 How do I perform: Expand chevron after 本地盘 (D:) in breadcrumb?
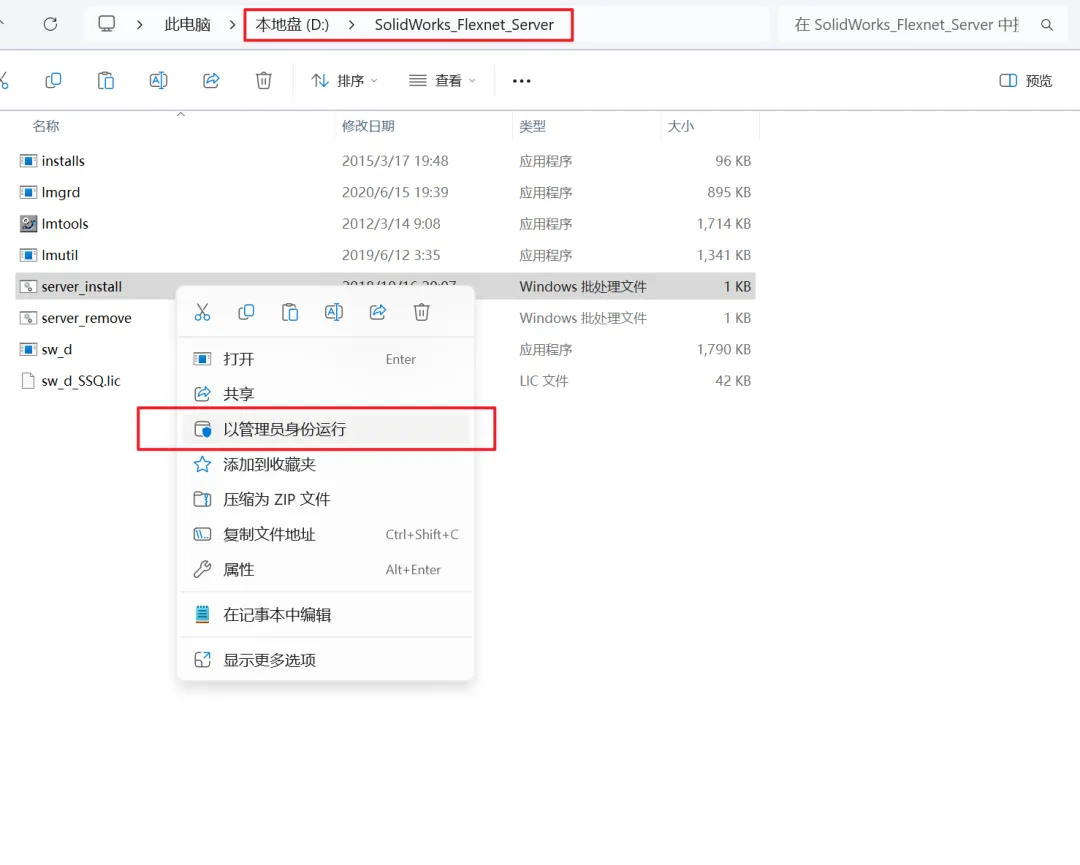pos(351,25)
